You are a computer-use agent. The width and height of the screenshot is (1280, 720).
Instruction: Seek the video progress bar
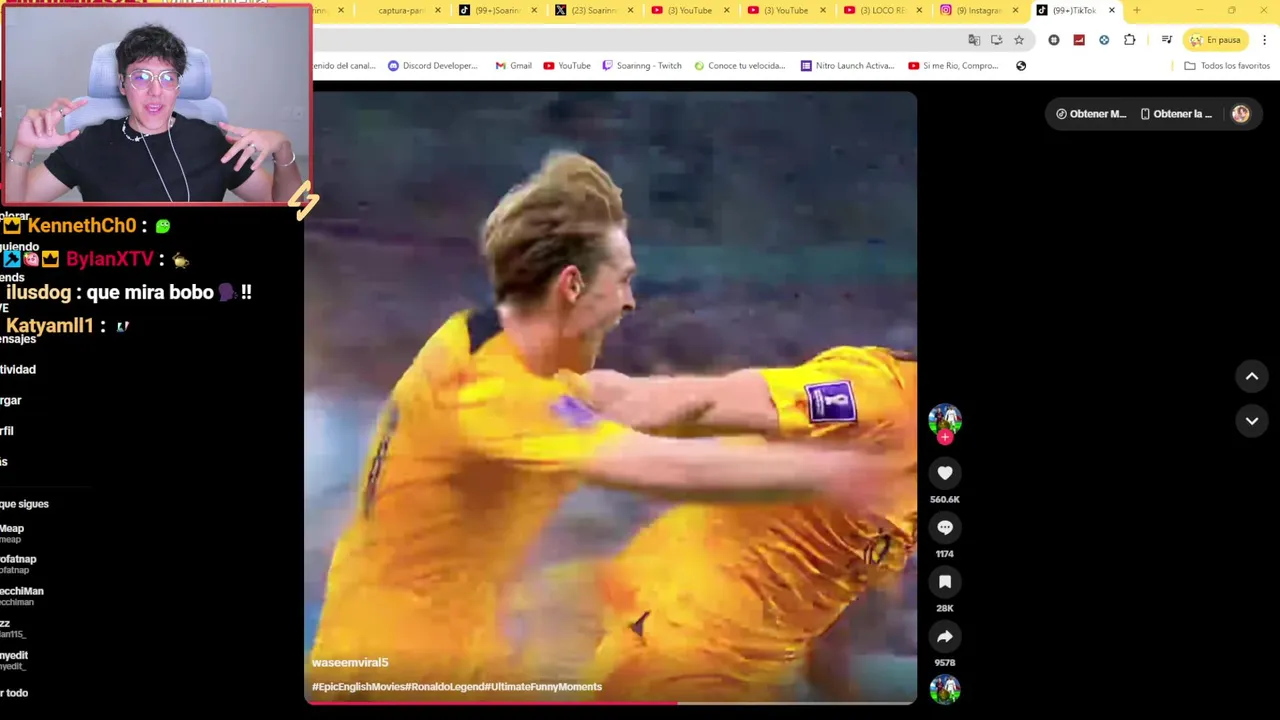pyautogui.click(x=611, y=703)
